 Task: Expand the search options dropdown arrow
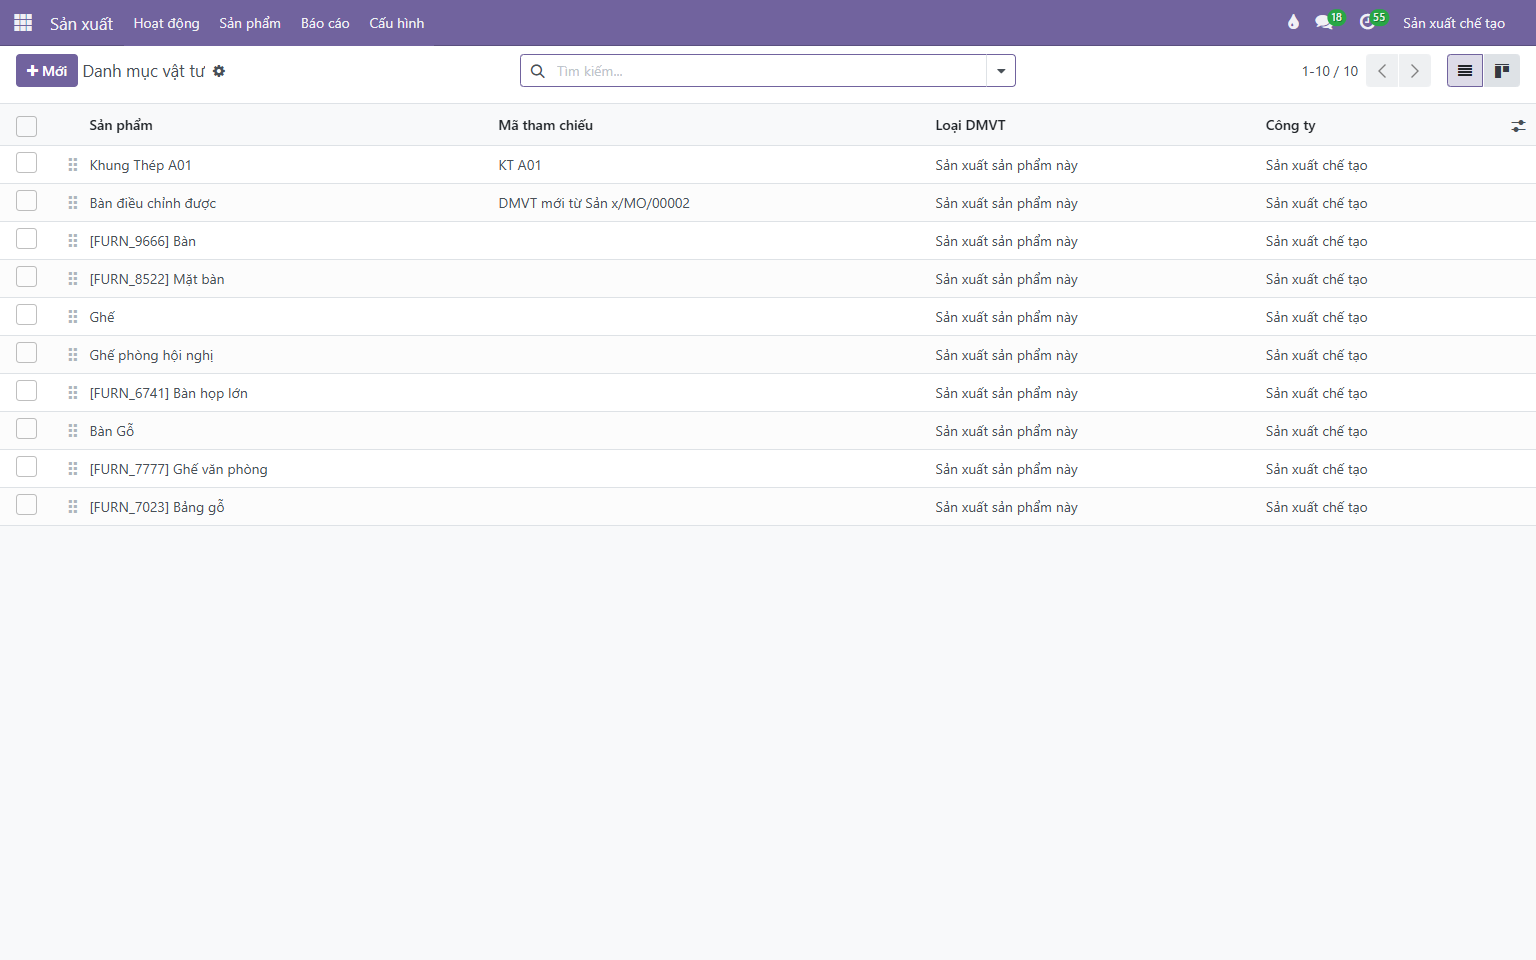[x=1001, y=71]
